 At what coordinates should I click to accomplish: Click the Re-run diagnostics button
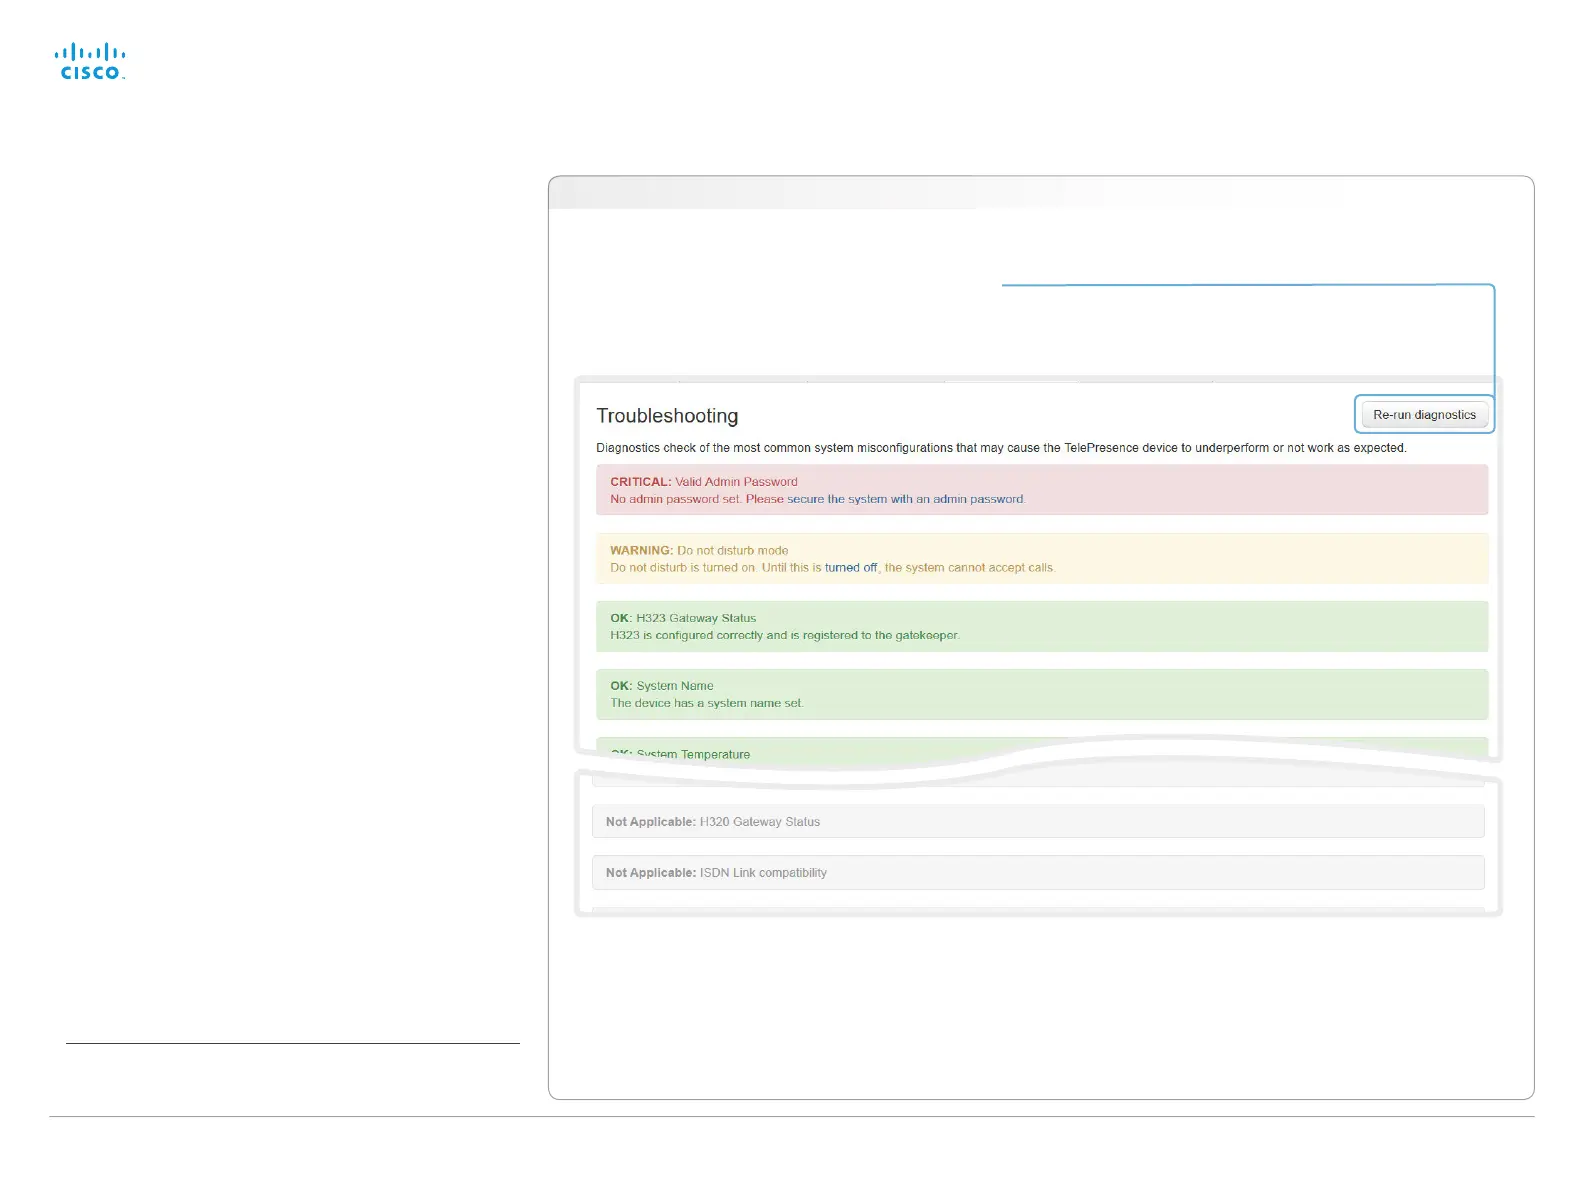coord(1424,414)
